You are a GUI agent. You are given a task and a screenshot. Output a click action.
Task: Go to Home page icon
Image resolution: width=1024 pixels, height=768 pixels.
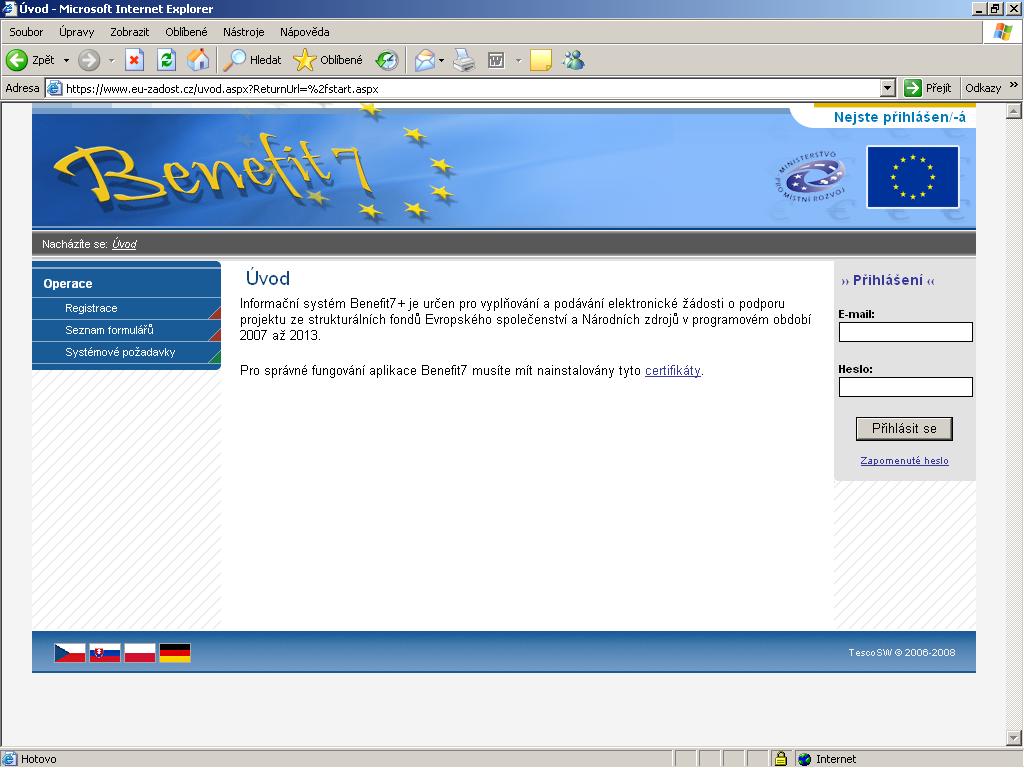point(198,60)
